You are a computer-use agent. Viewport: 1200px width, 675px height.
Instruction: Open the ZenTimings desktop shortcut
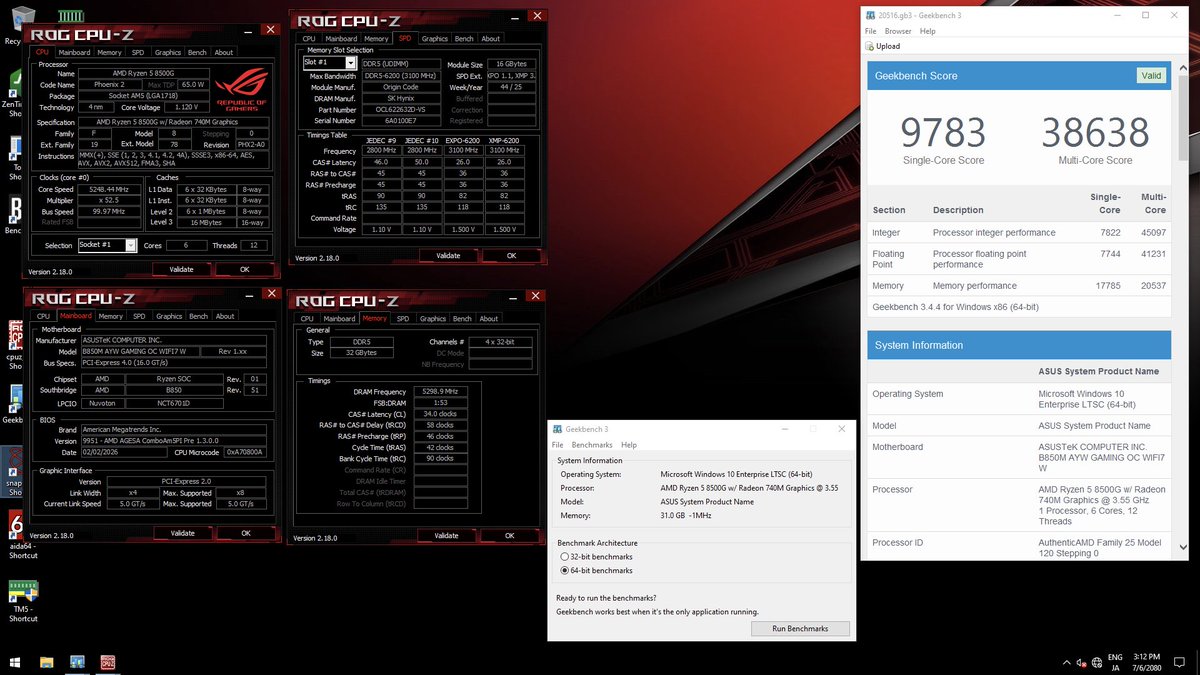click(12, 90)
